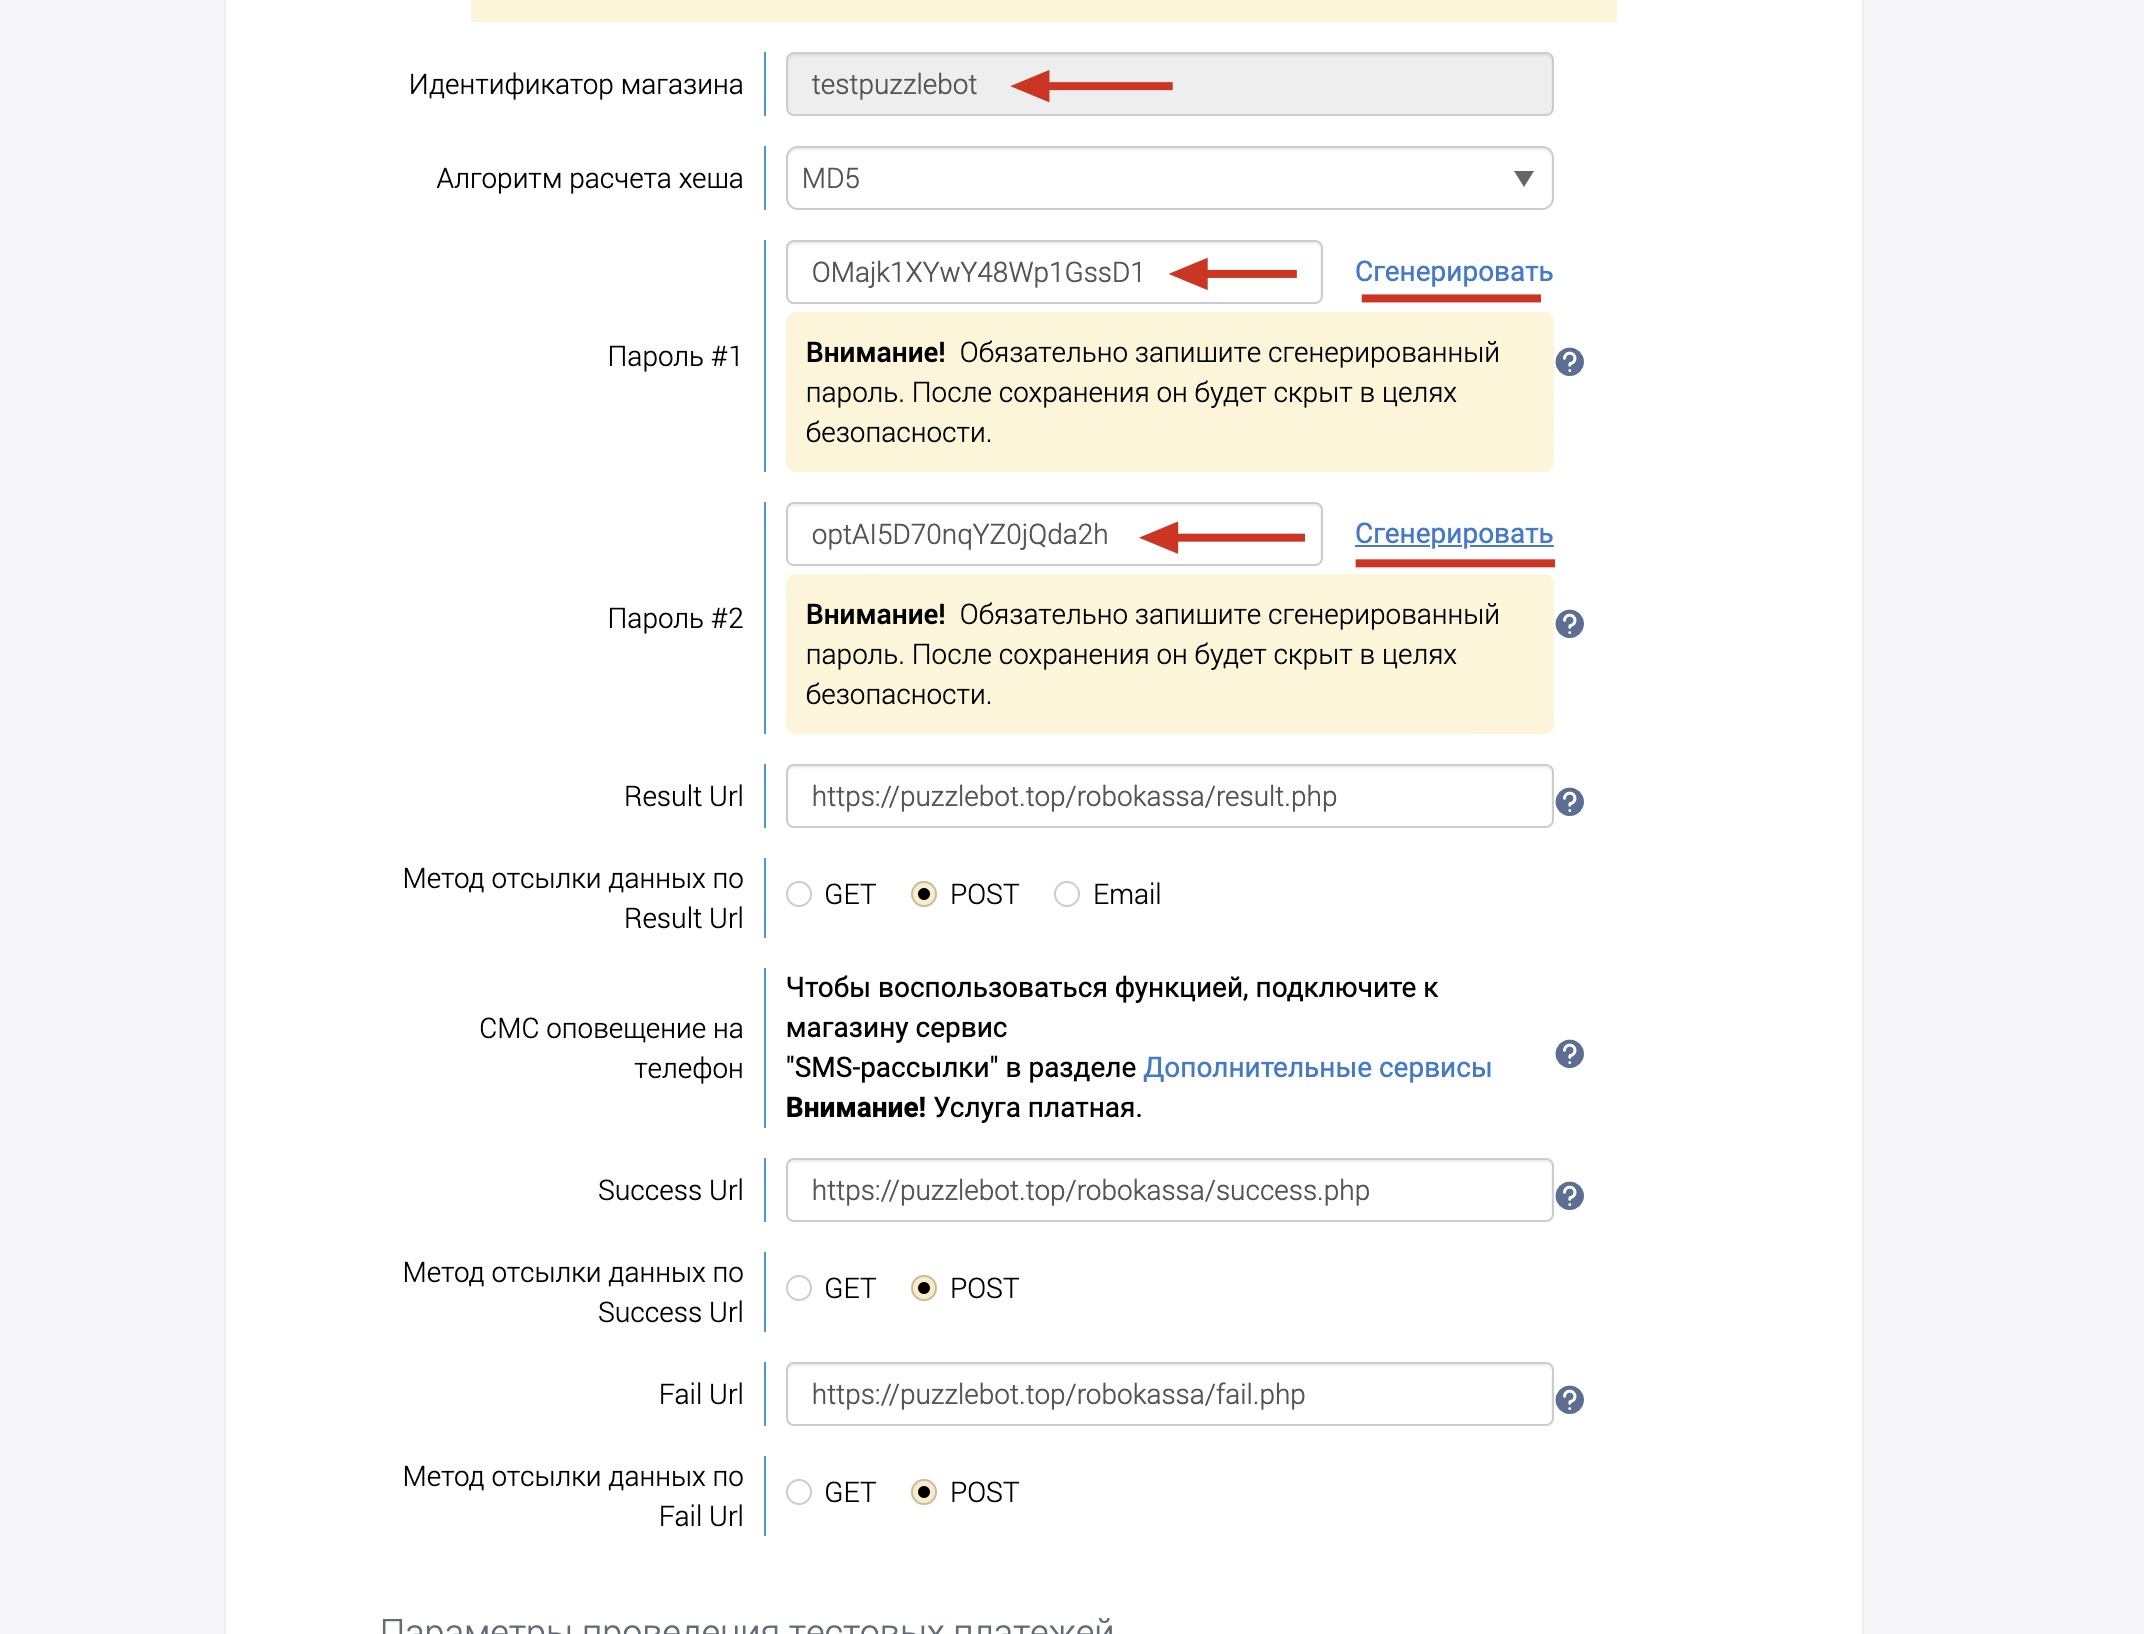Image resolution: width=2144 pixels, height=1634 pixels.
Task: Select Email for Result Url method
Action: (1067, 894)
